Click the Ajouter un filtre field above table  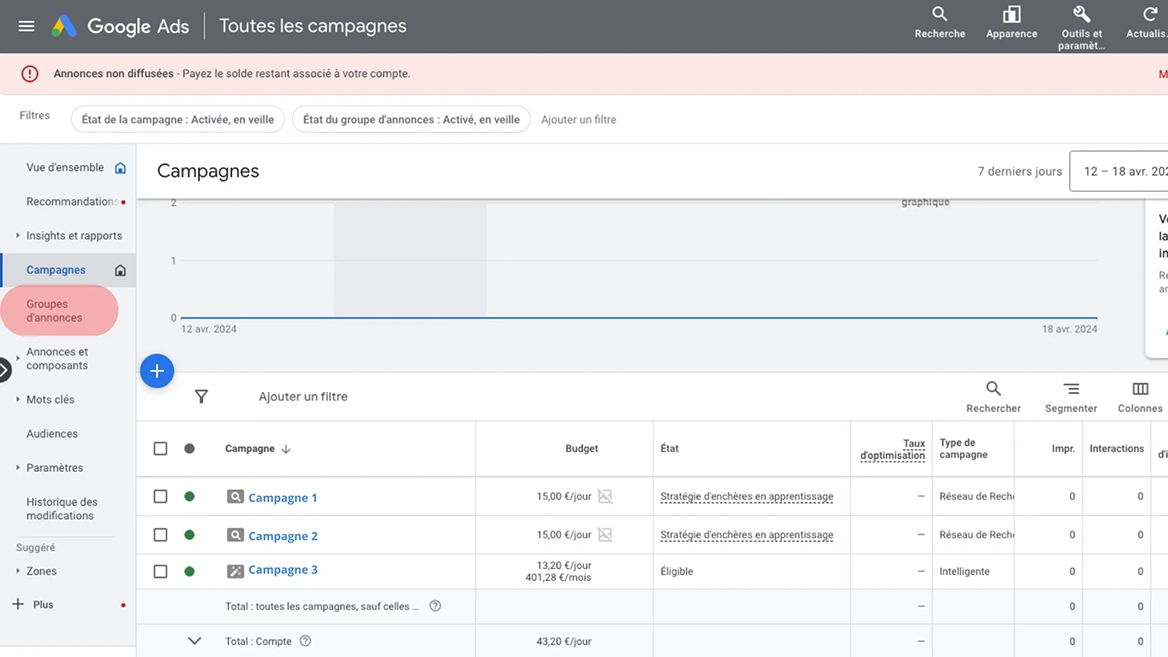tap(303, 396)
